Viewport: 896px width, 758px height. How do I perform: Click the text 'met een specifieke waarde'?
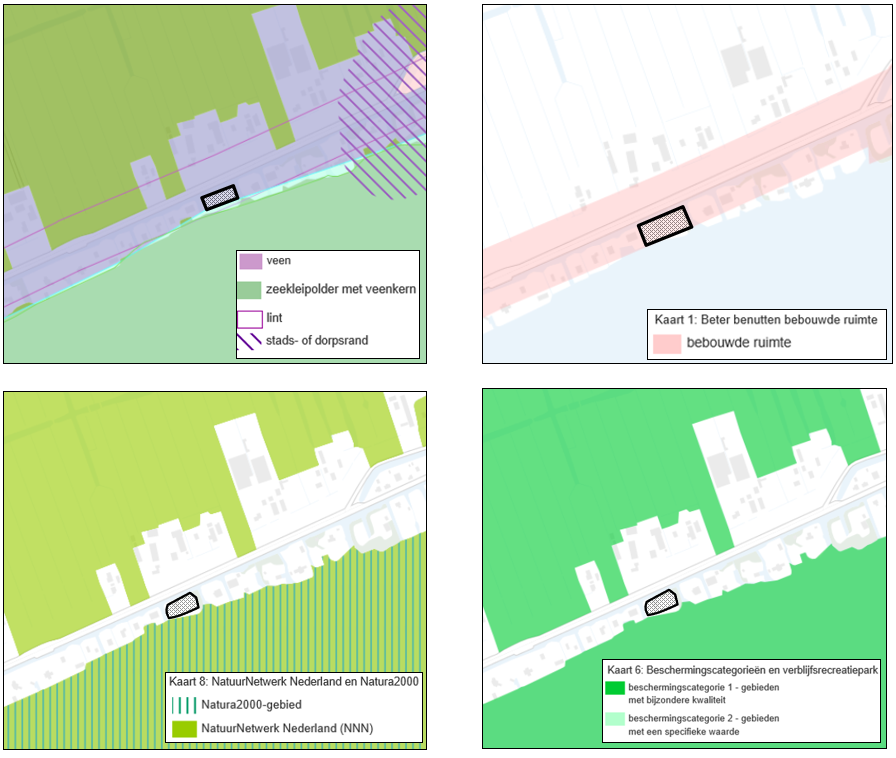coord(683,732)
